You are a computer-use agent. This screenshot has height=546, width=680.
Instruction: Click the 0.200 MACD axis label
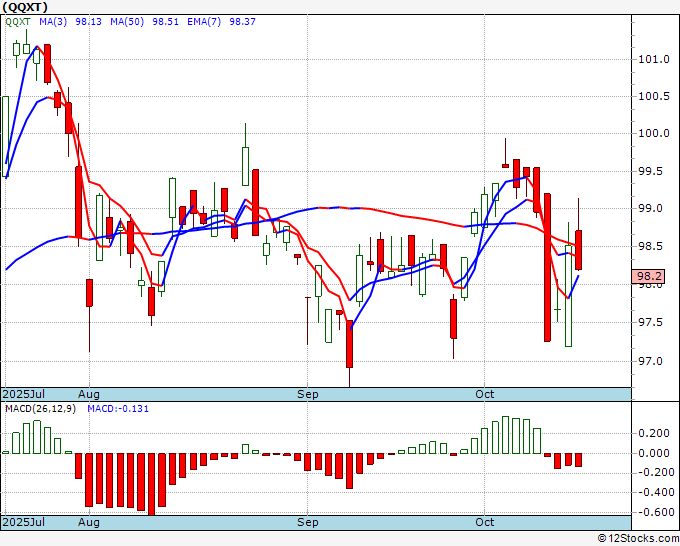[654, 433]
